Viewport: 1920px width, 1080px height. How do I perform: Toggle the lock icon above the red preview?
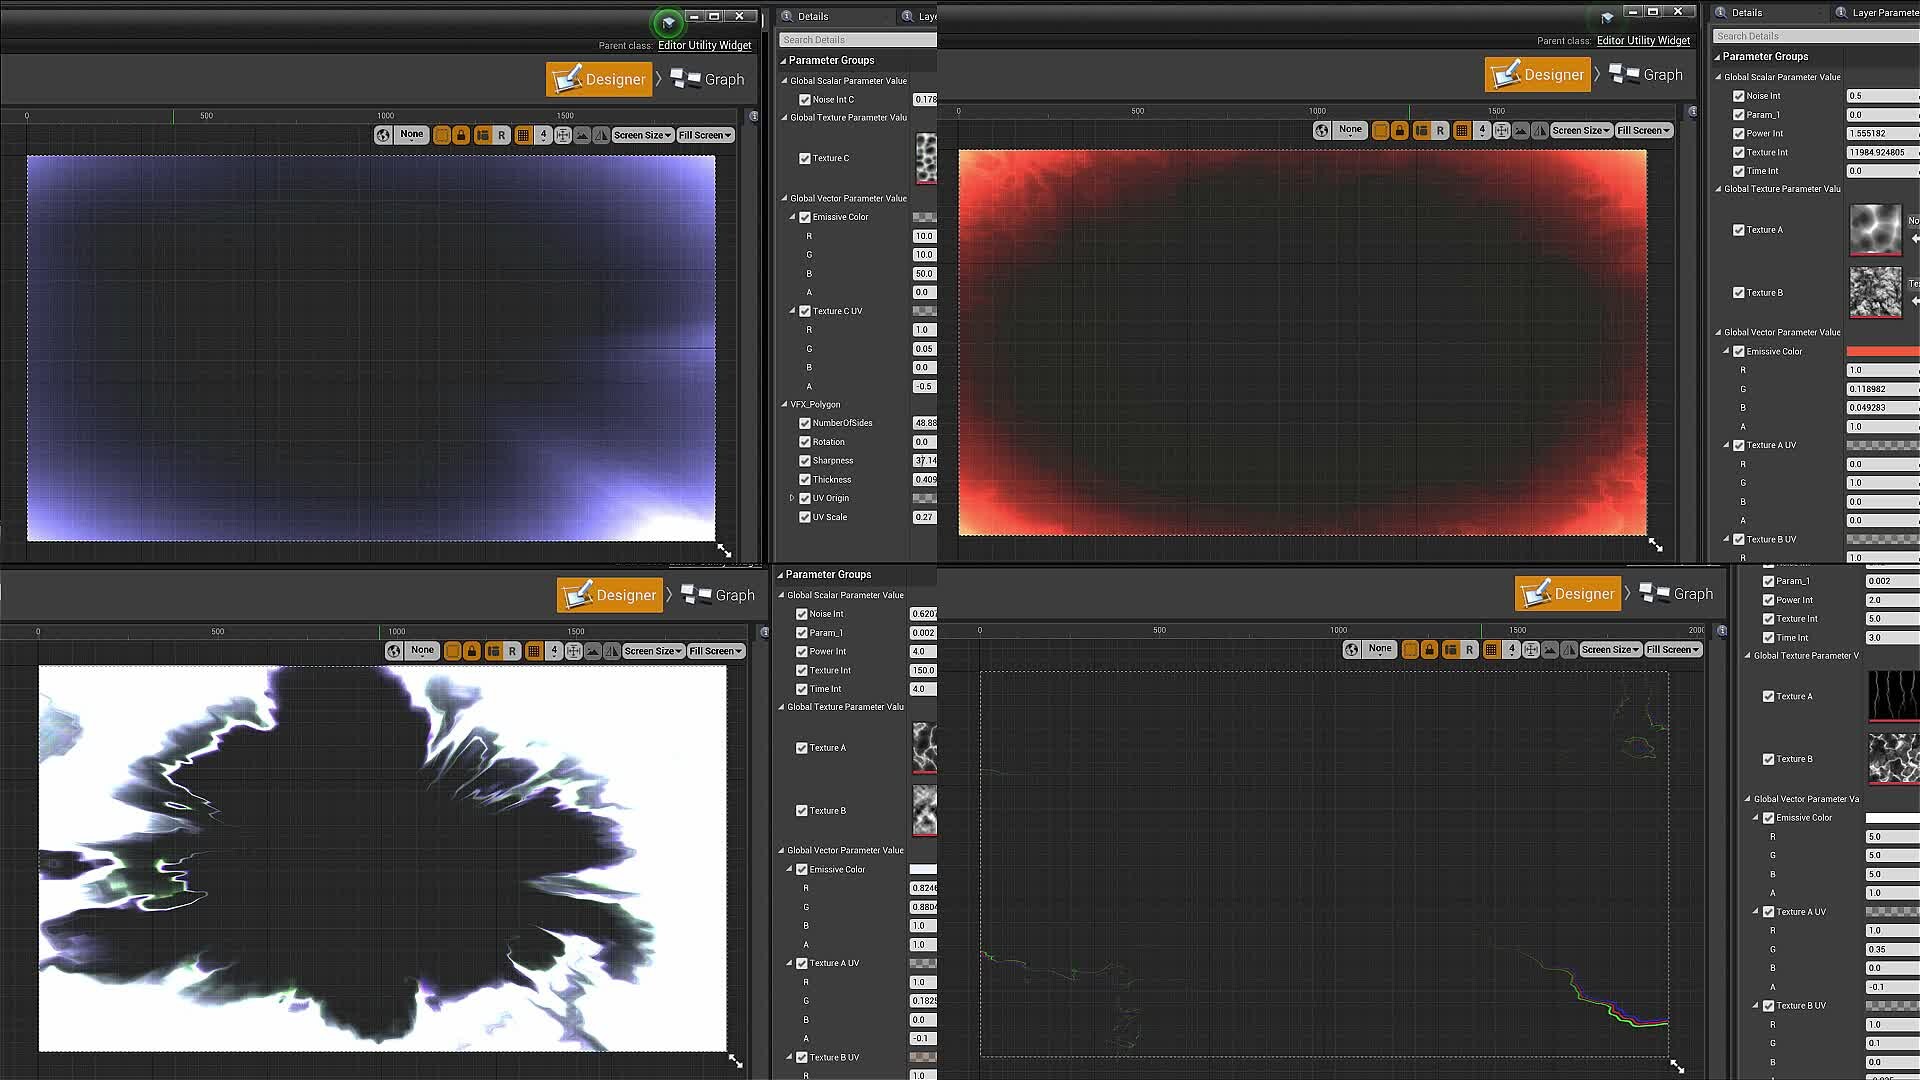(x=1400, y=131)
